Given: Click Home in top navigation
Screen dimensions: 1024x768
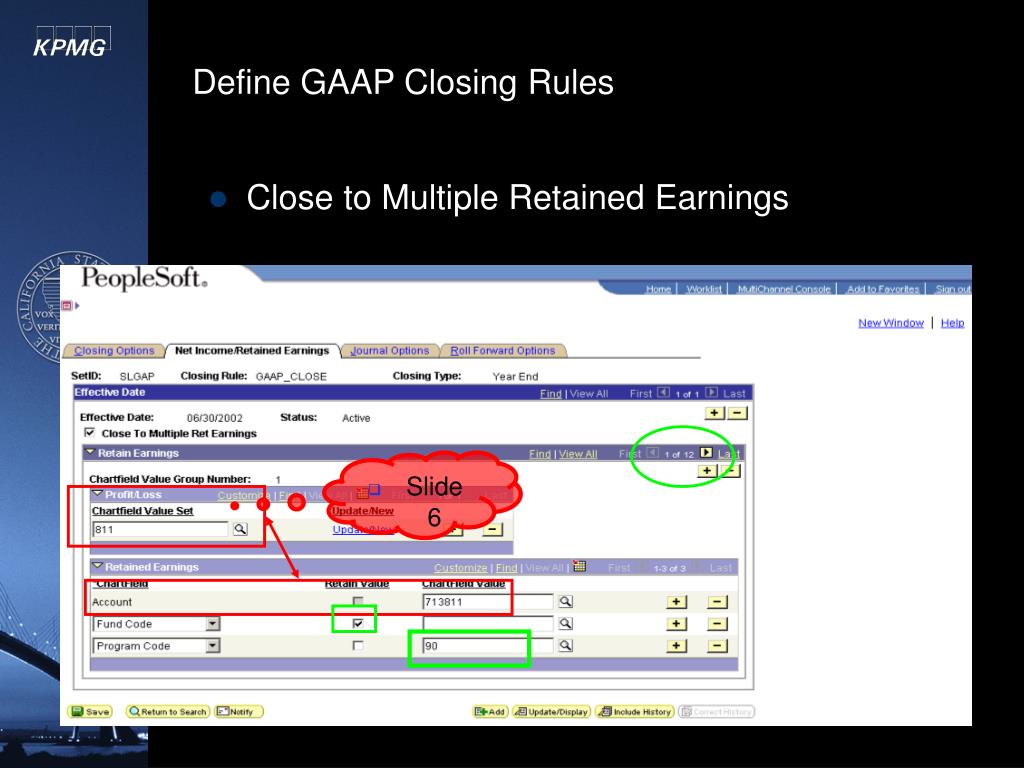Looking at the screenshot, I should point(658,289).
